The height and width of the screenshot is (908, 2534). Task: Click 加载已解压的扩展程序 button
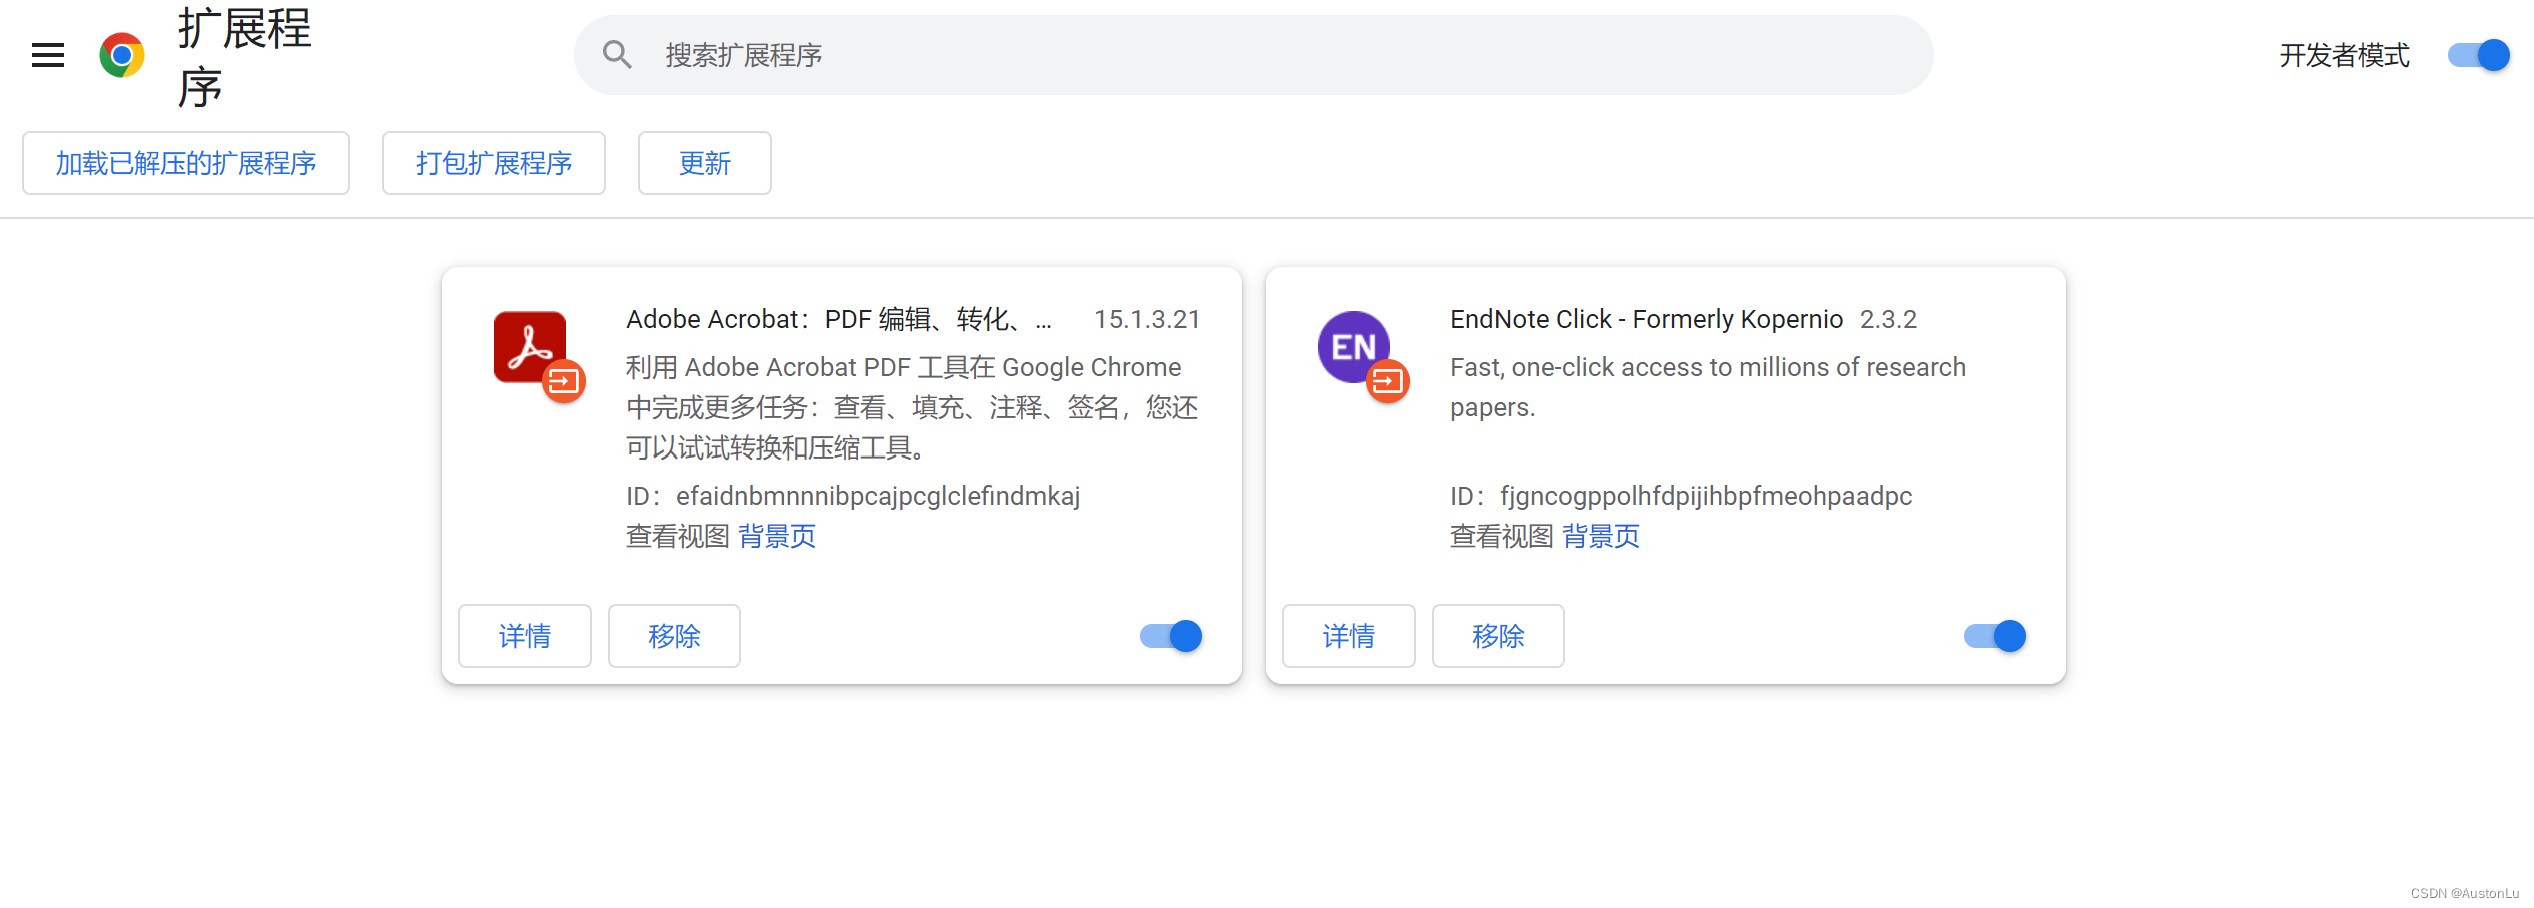(x=186, y=163)
